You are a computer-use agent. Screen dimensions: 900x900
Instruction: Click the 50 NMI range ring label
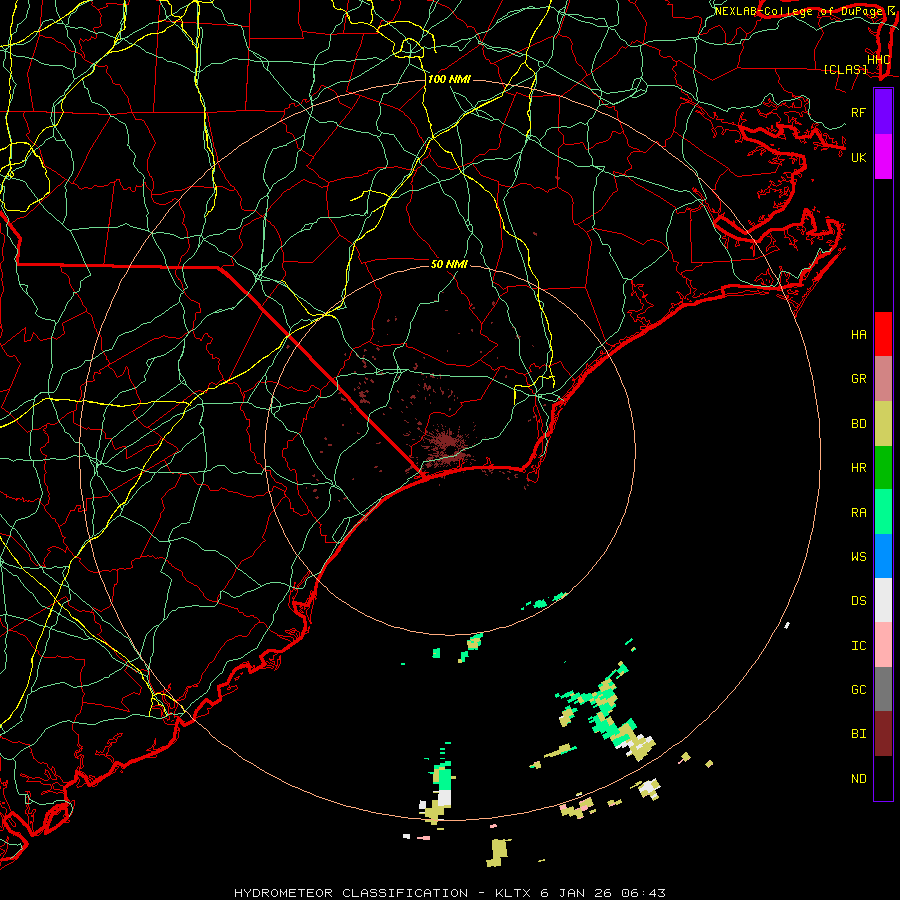coord(449,264)
